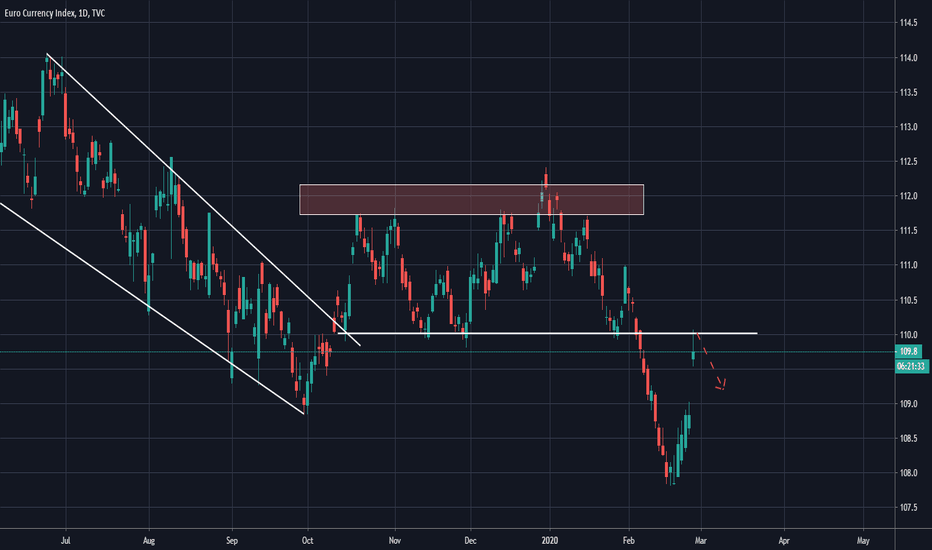Click the 110.5 price axis label
The image size is (932, 550).
coord(908,300)
